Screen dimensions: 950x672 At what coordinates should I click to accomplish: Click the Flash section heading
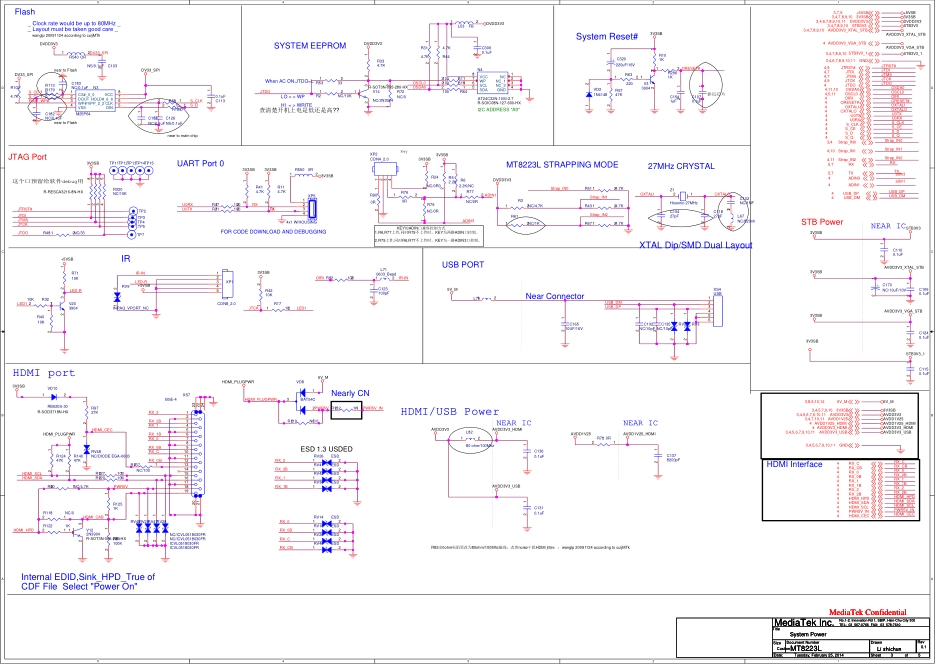tap(26, 9)
